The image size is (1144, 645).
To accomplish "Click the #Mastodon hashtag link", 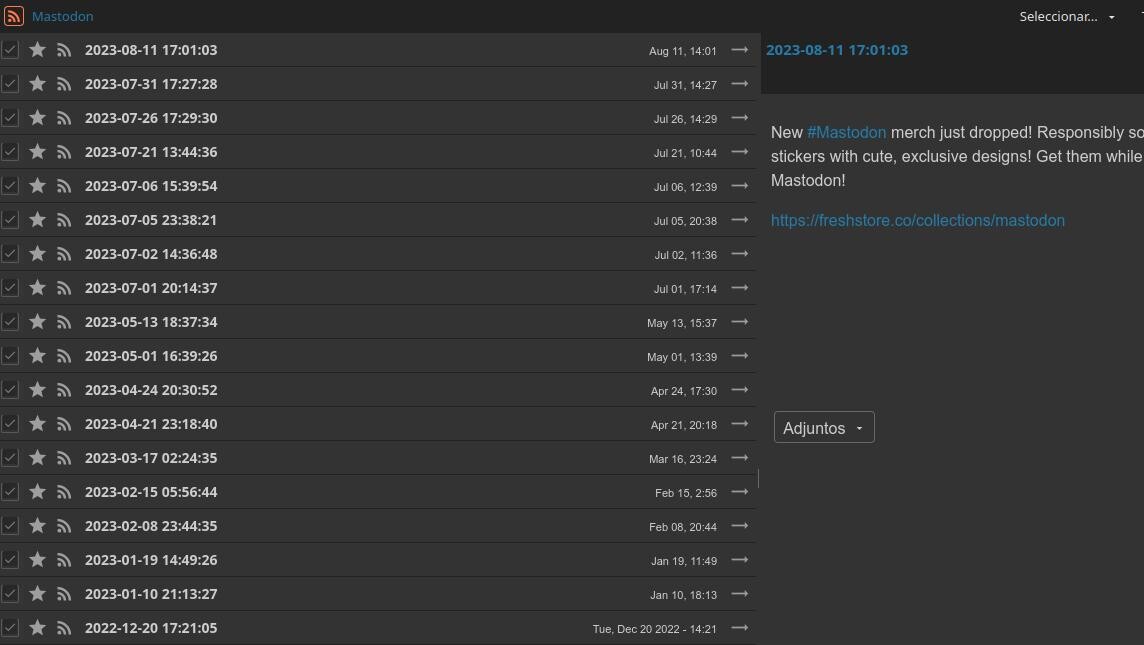I will pyautogui.click(x=846, y=132).
